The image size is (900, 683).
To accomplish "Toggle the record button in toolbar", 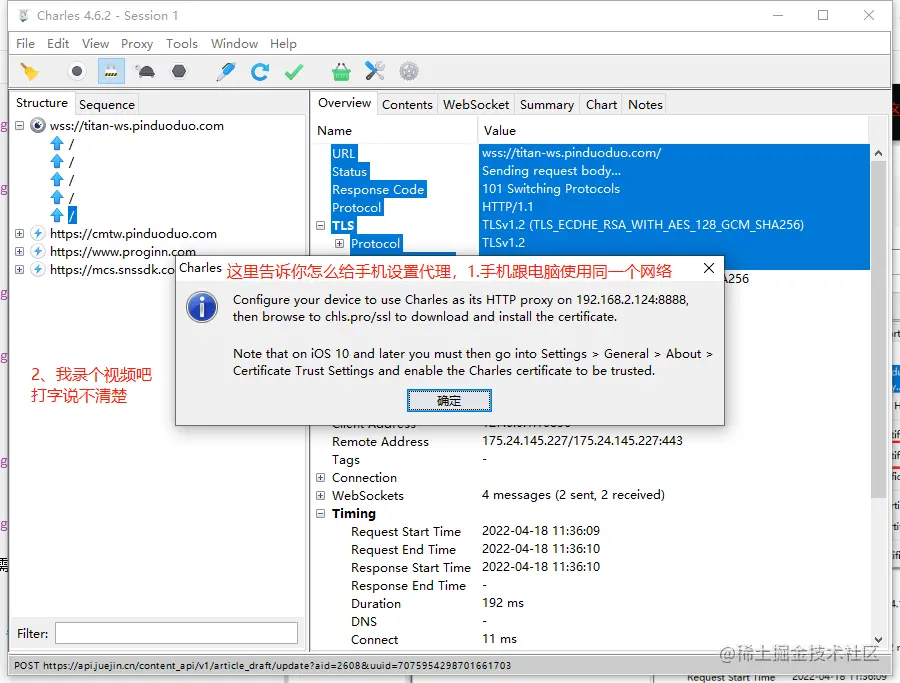I will pos(76,72).
